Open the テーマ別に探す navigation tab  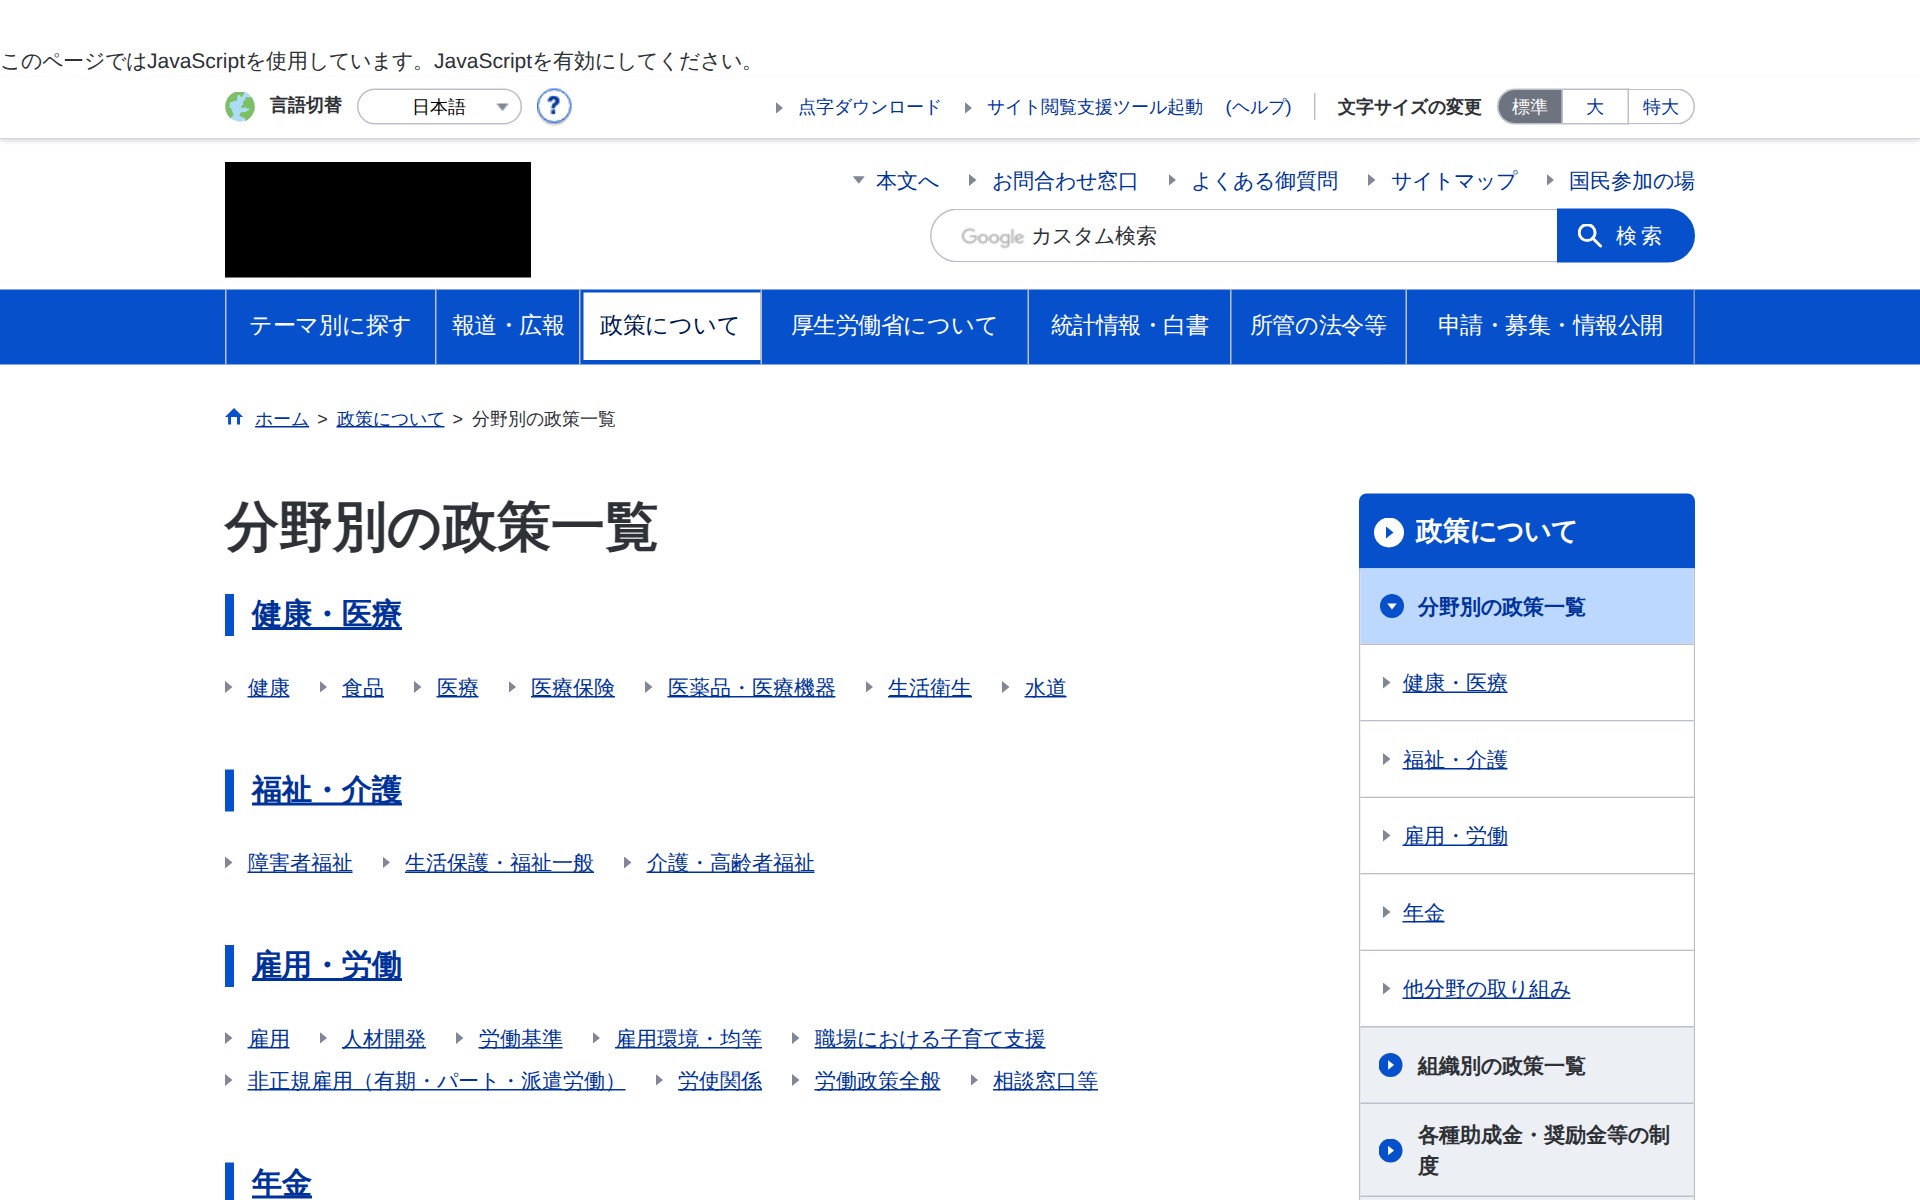pos(330,326)
